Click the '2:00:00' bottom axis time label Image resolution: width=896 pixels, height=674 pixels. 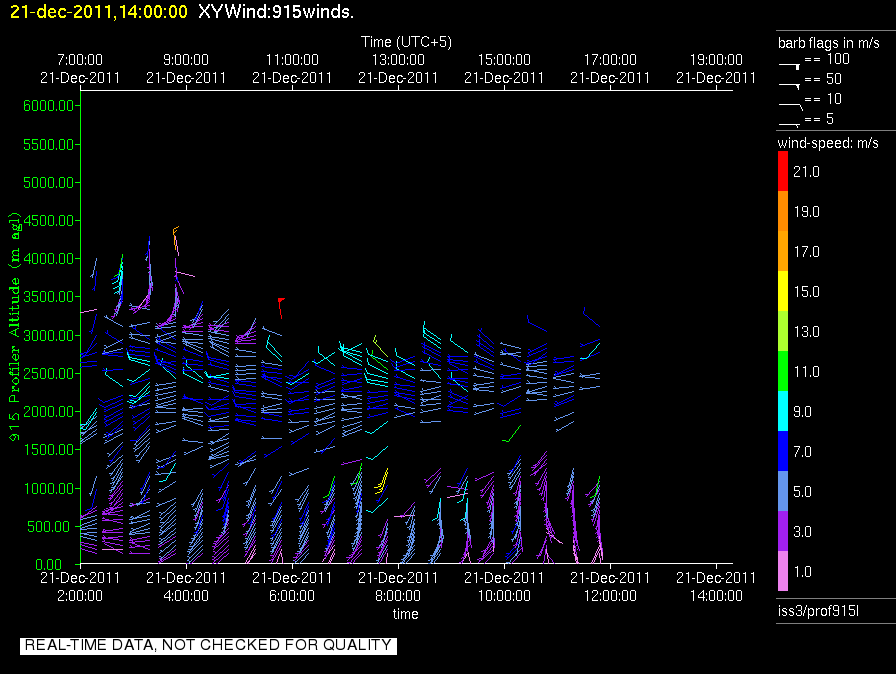pos(80,596)
